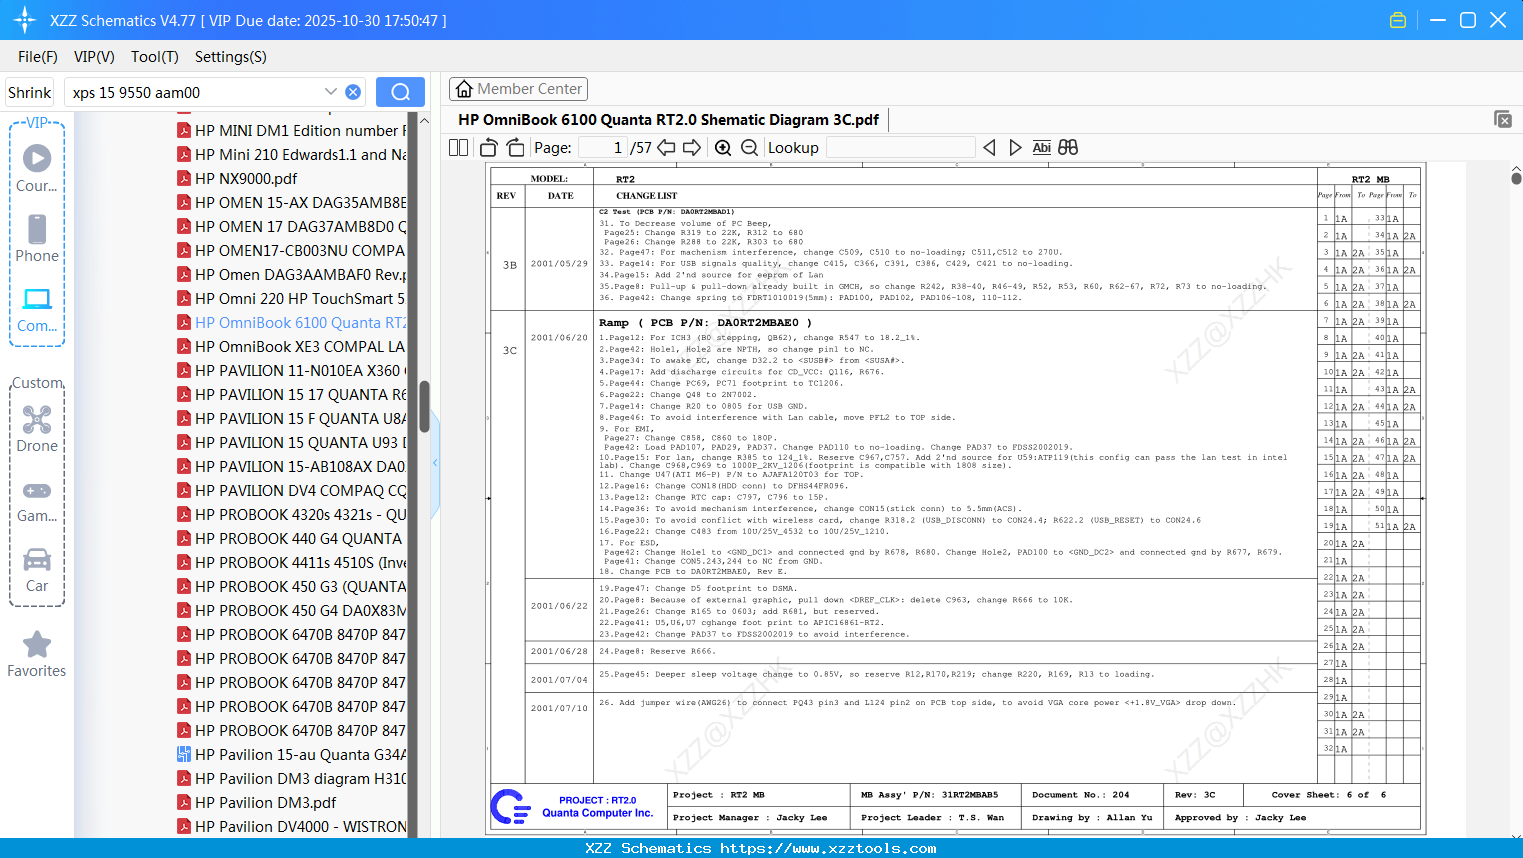Open HP PROBOOK 450 G3 QUANTA file

(291, 587)
